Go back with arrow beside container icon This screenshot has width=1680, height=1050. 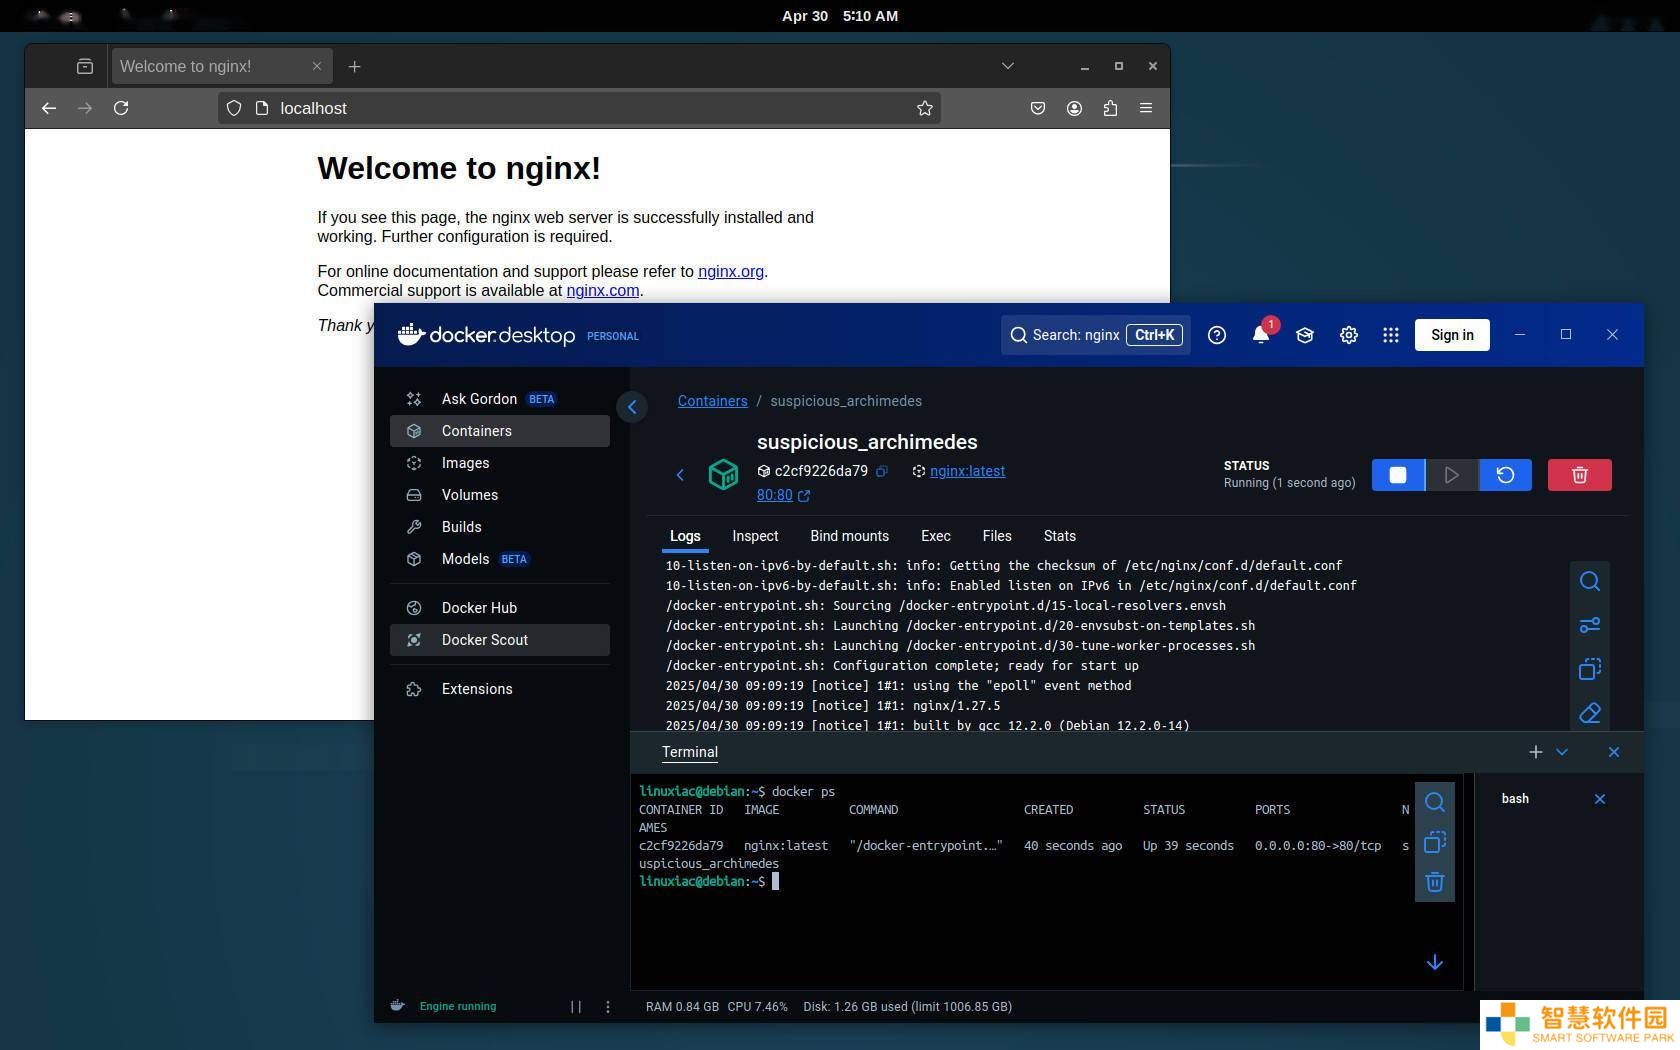[680, 475]
